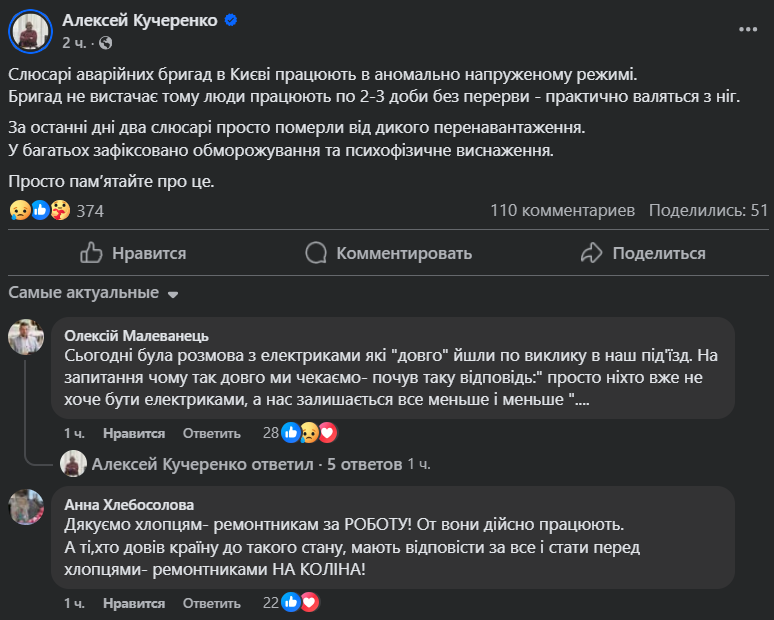Viewport: 774px width, 620px height.
Task: Open the post reactions emoji summary
Action: tap(40, 211)
